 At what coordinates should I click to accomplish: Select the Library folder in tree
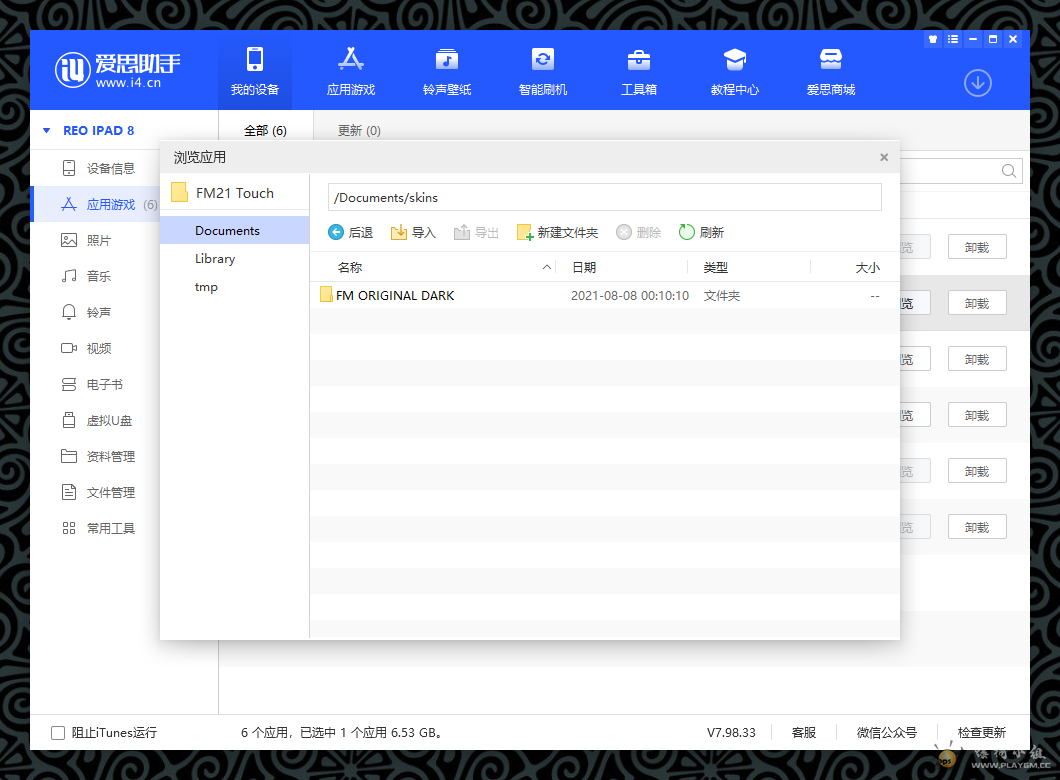click(215, 259)
